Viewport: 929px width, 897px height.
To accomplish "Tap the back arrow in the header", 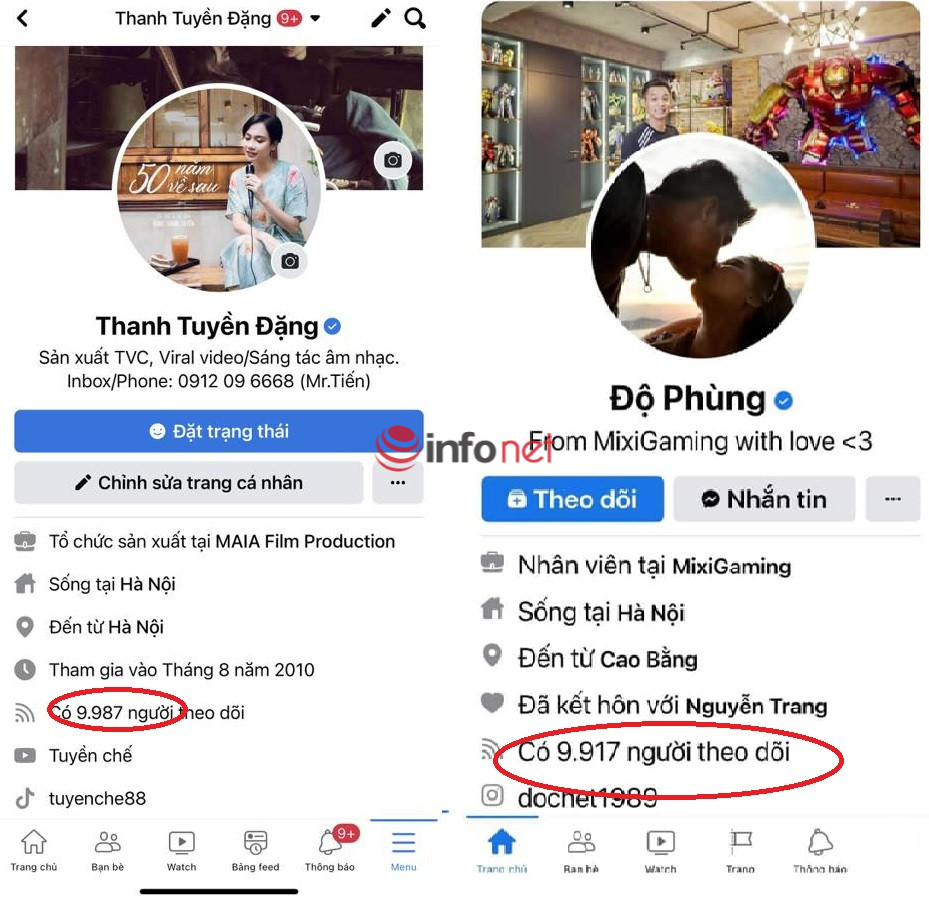I will [x=23, y=18].
